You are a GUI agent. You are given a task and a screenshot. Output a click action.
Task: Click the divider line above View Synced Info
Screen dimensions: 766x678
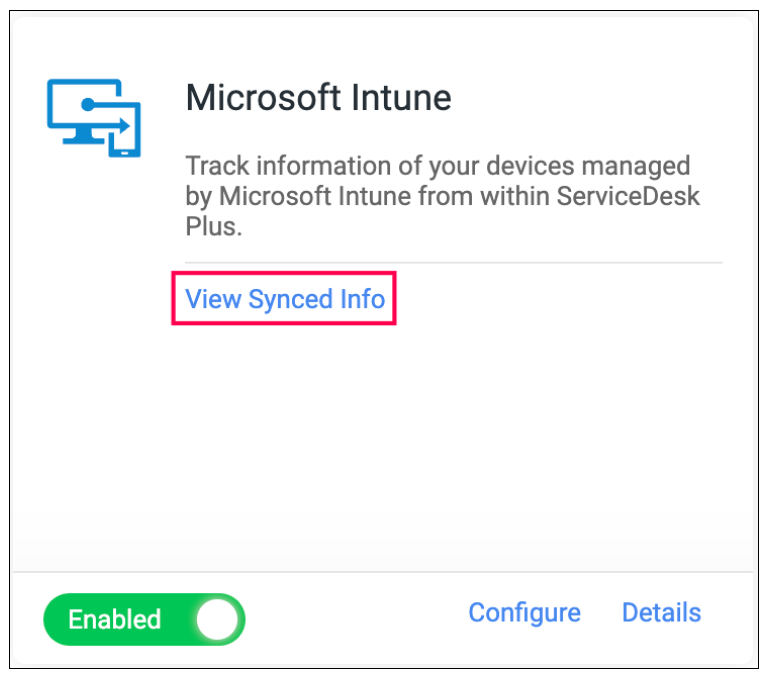[x=453, y=262]
